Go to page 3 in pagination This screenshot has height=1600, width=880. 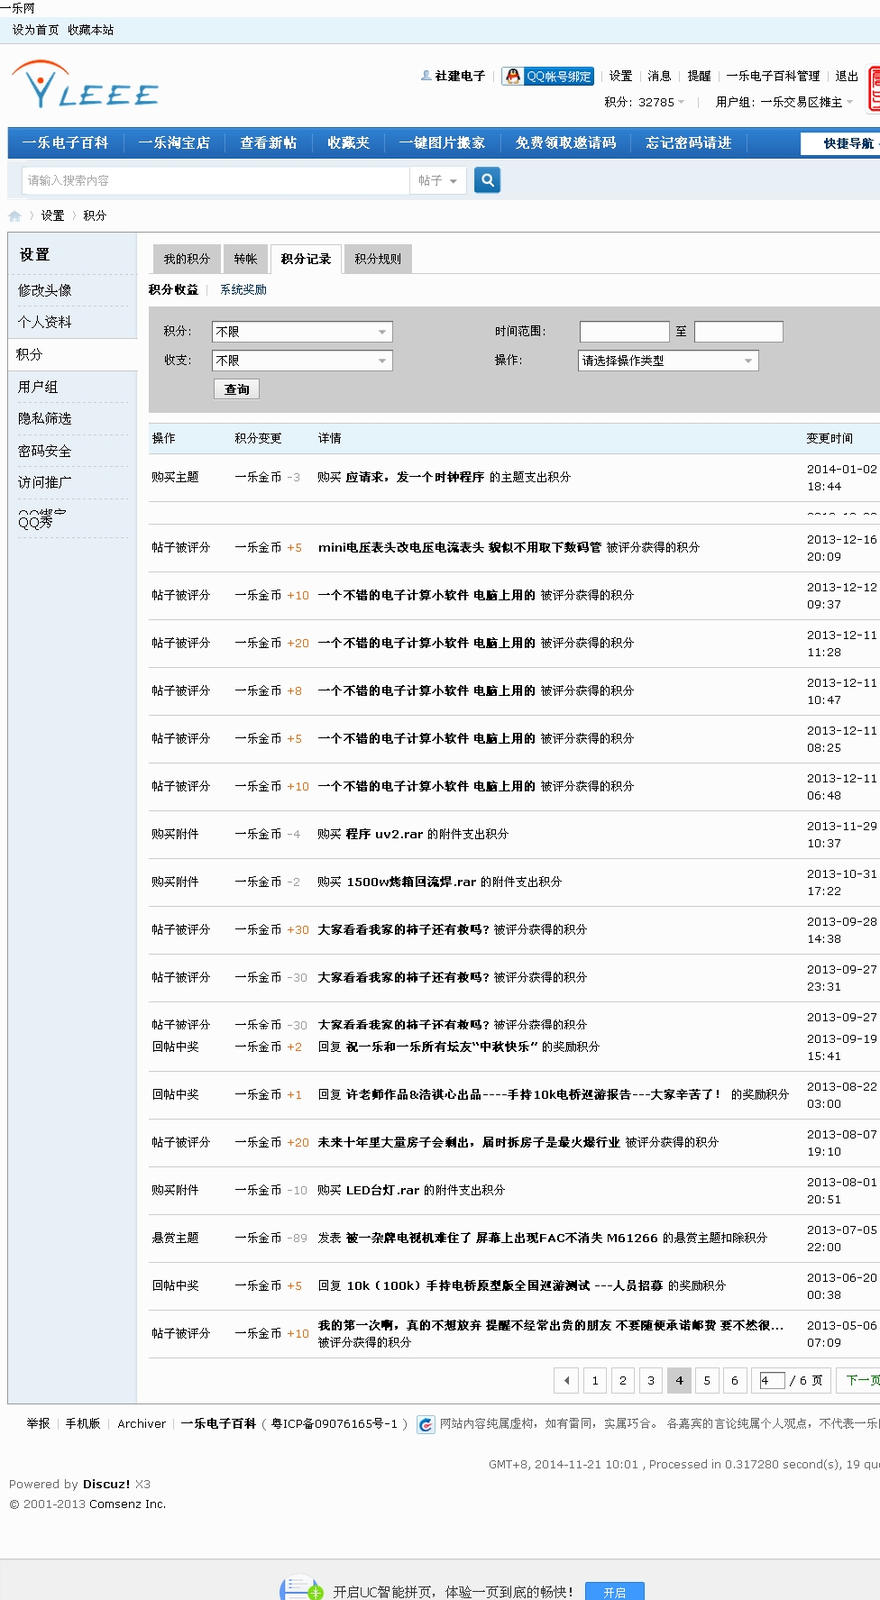click(x=651, y=1380)
